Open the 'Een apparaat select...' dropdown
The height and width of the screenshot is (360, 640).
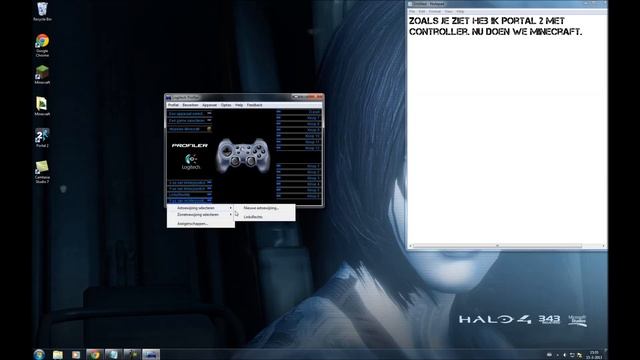click(190, 113)
